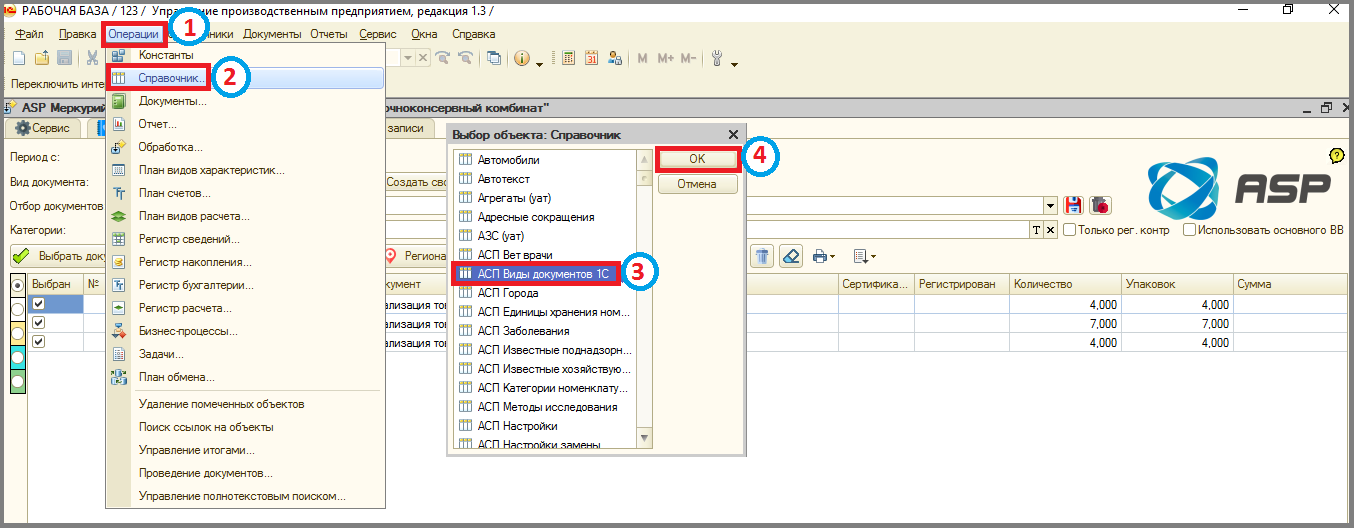Select the green background radio button
Screen dimensions: 1354x528
pos(18,381)
